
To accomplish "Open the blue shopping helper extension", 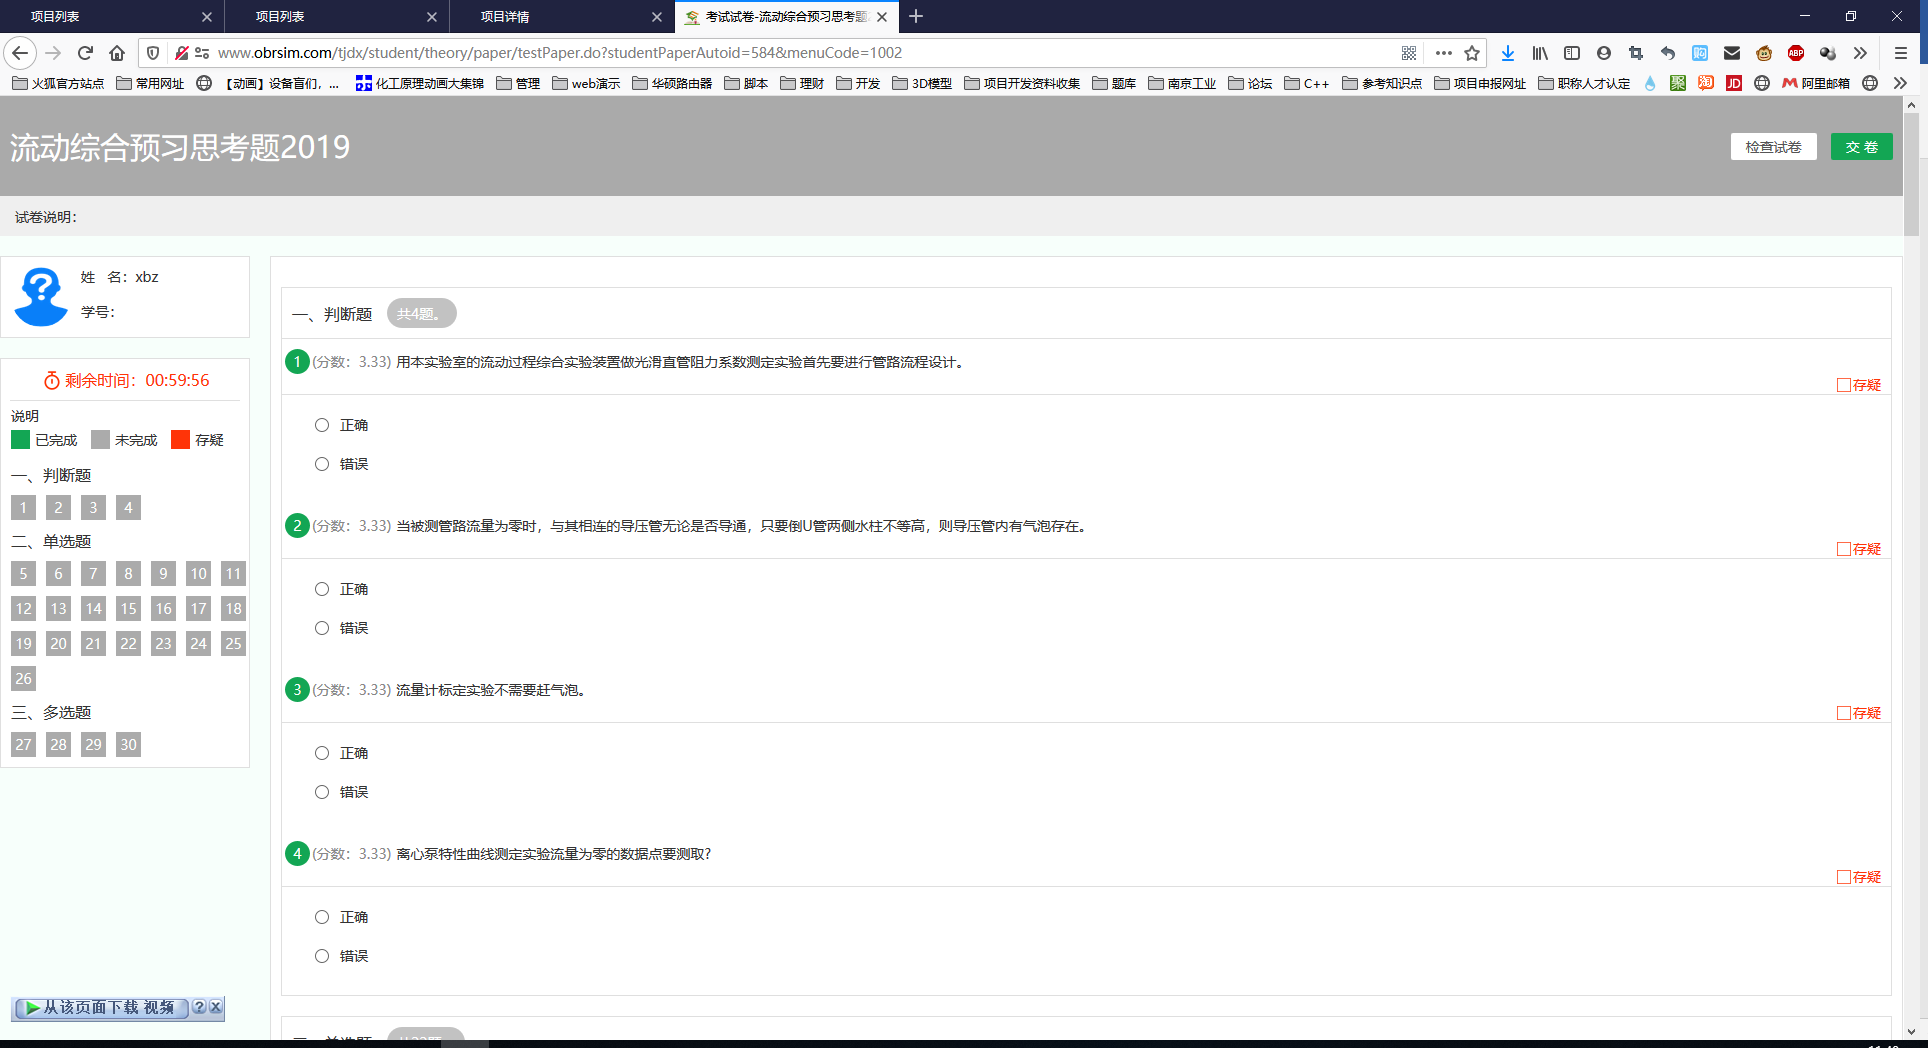I will pos(1700,53).
